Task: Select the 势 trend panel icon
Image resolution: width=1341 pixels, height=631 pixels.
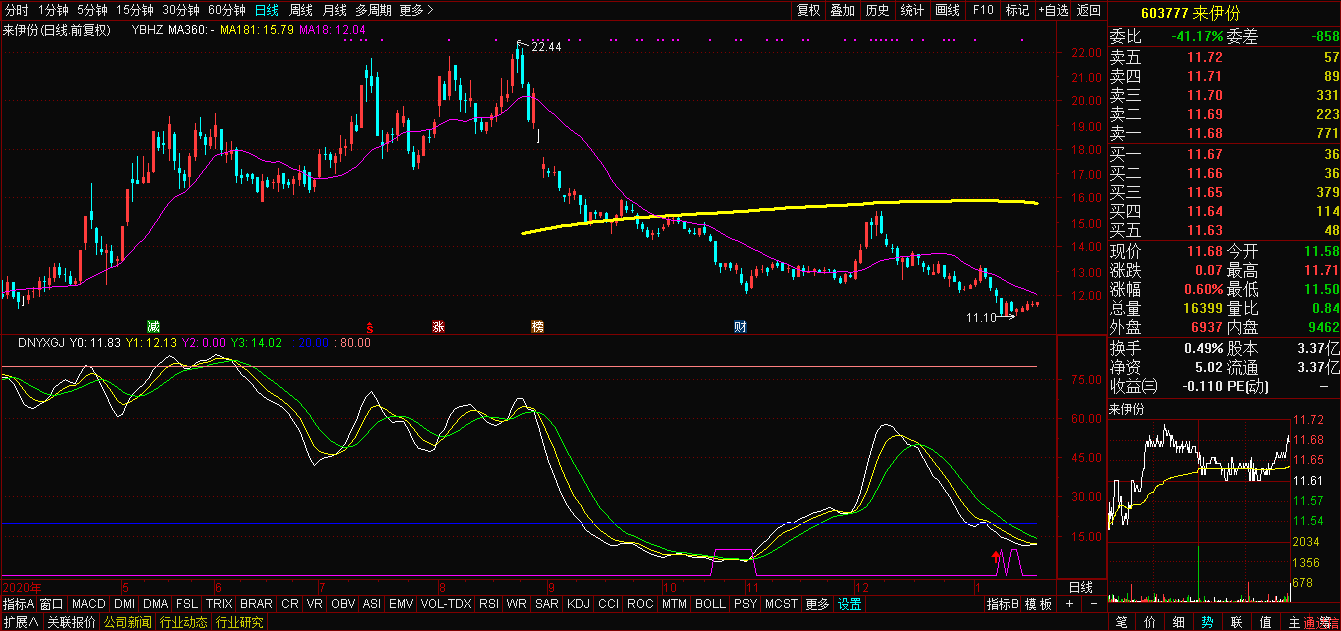Action: point(1208,622)
